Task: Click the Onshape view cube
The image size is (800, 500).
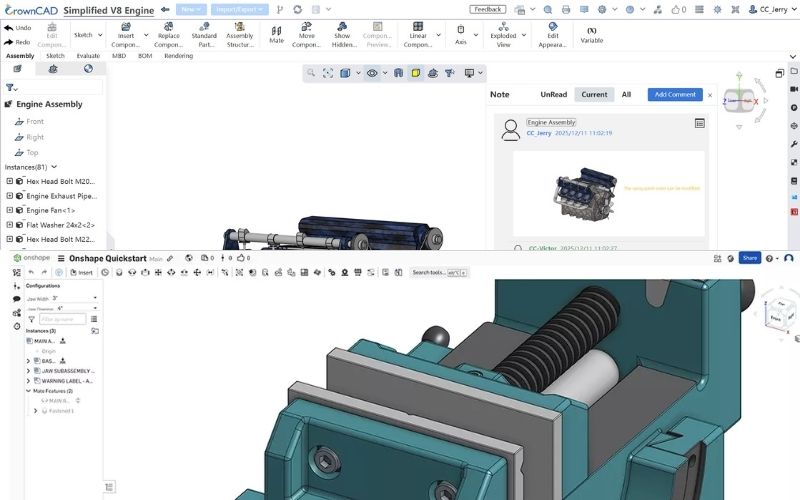Action: coord(779,313)
